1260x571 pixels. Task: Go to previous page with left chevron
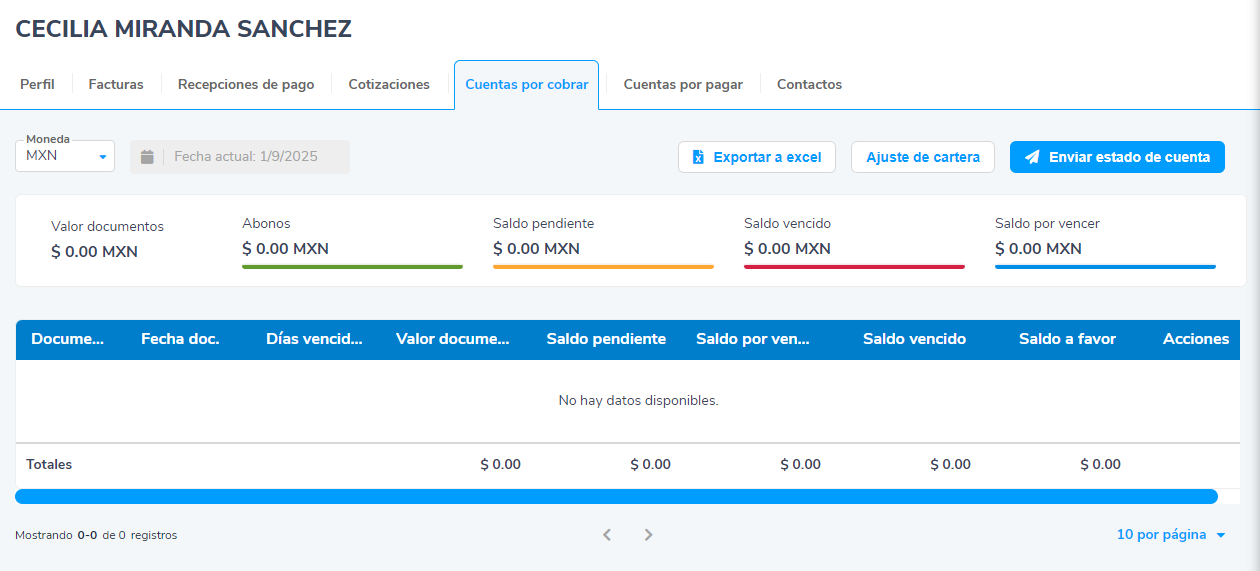[x=607, y=535]
